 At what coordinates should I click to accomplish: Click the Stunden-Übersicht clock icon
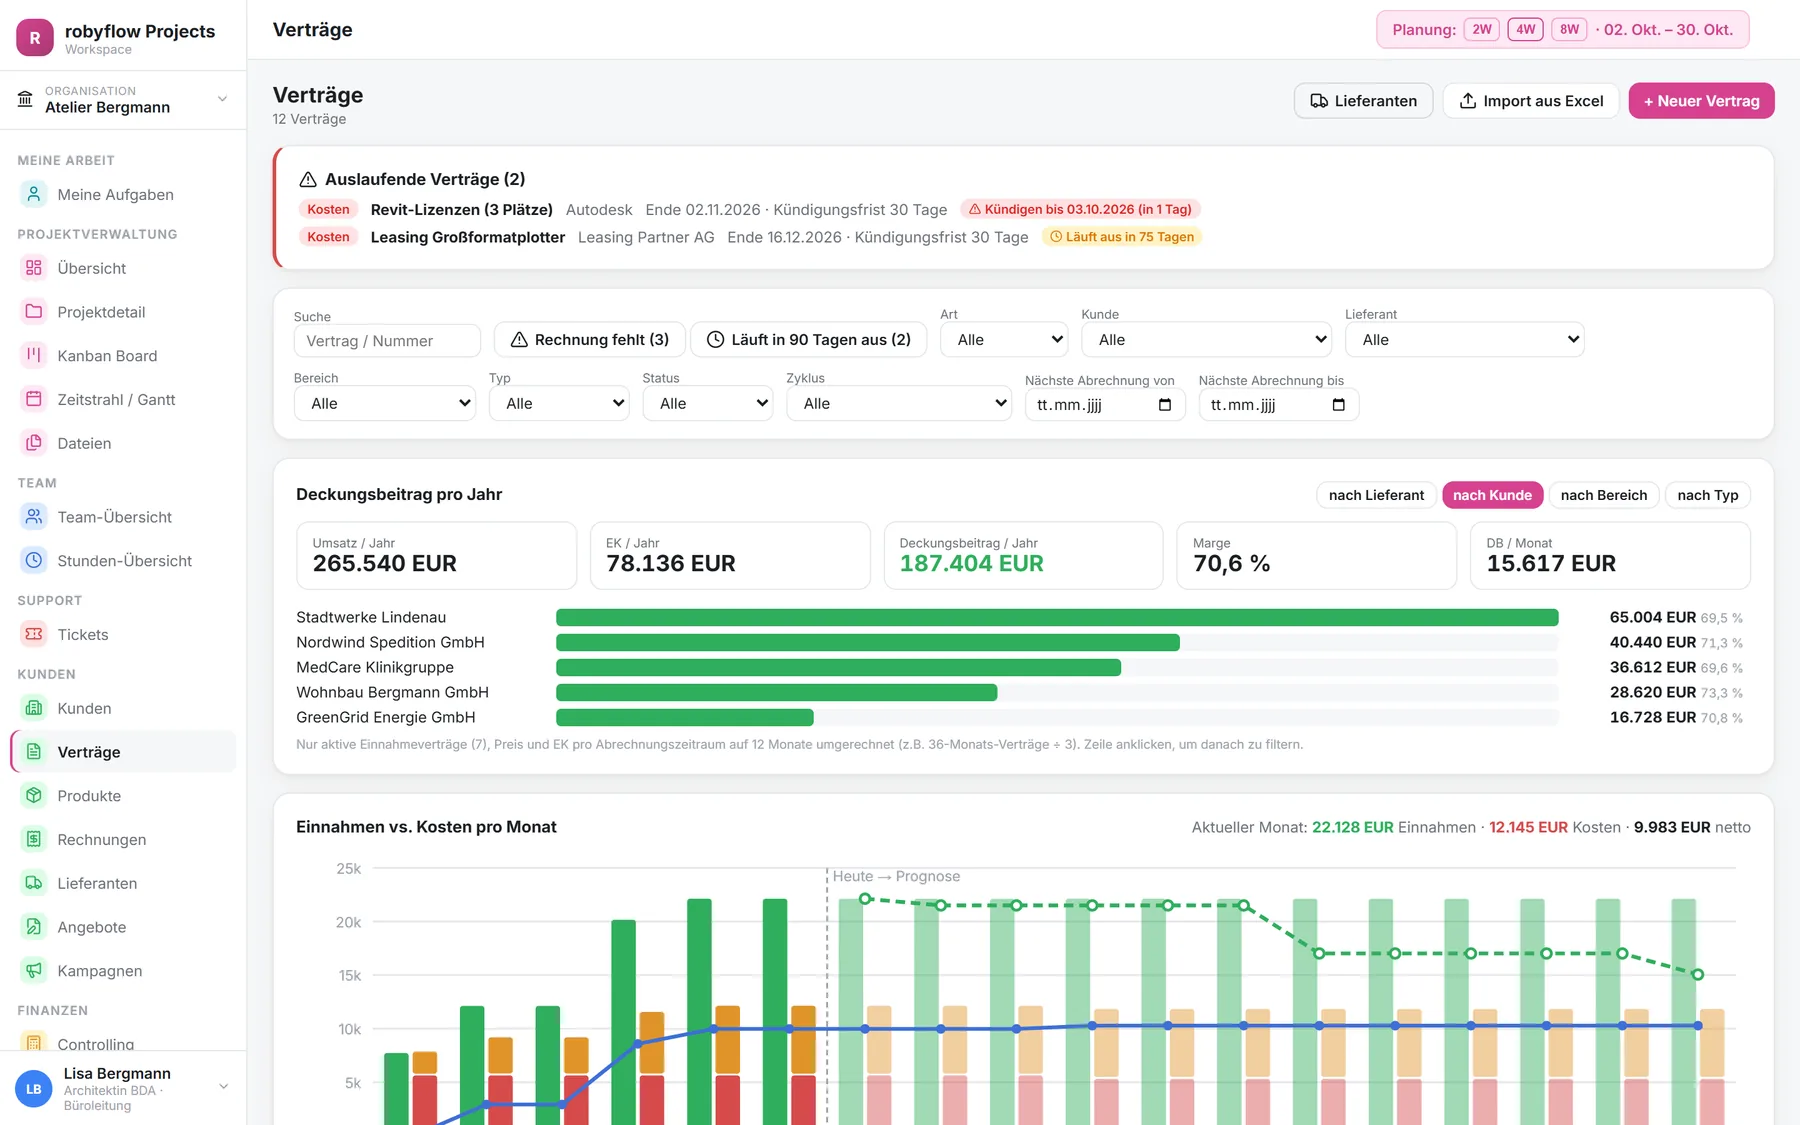(x=34, y=560)
